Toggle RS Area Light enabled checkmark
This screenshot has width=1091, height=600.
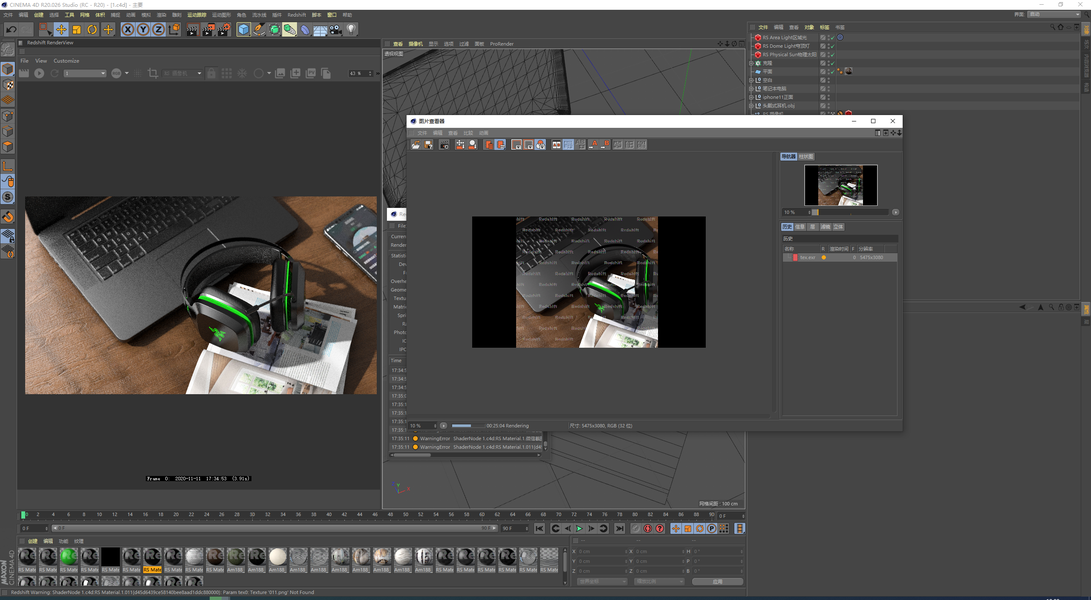coord(831,38)
